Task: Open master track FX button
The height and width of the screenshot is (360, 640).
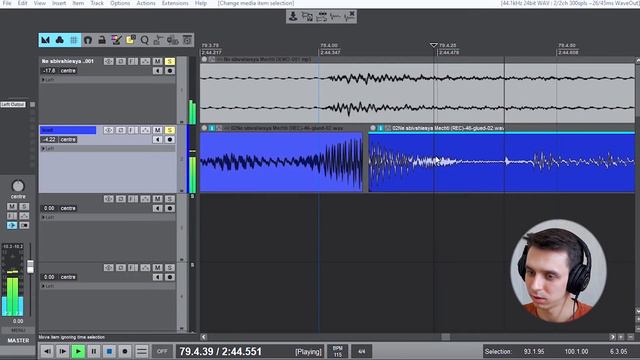Action: click(12, 216)
